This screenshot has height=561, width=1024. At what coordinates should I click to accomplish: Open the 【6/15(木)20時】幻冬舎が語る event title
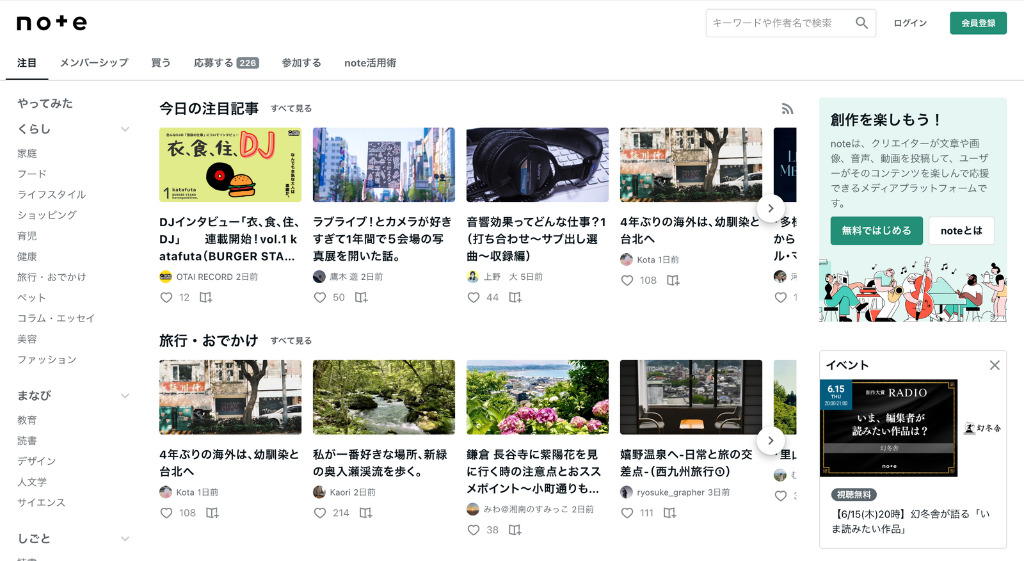(x=911, y=521)
